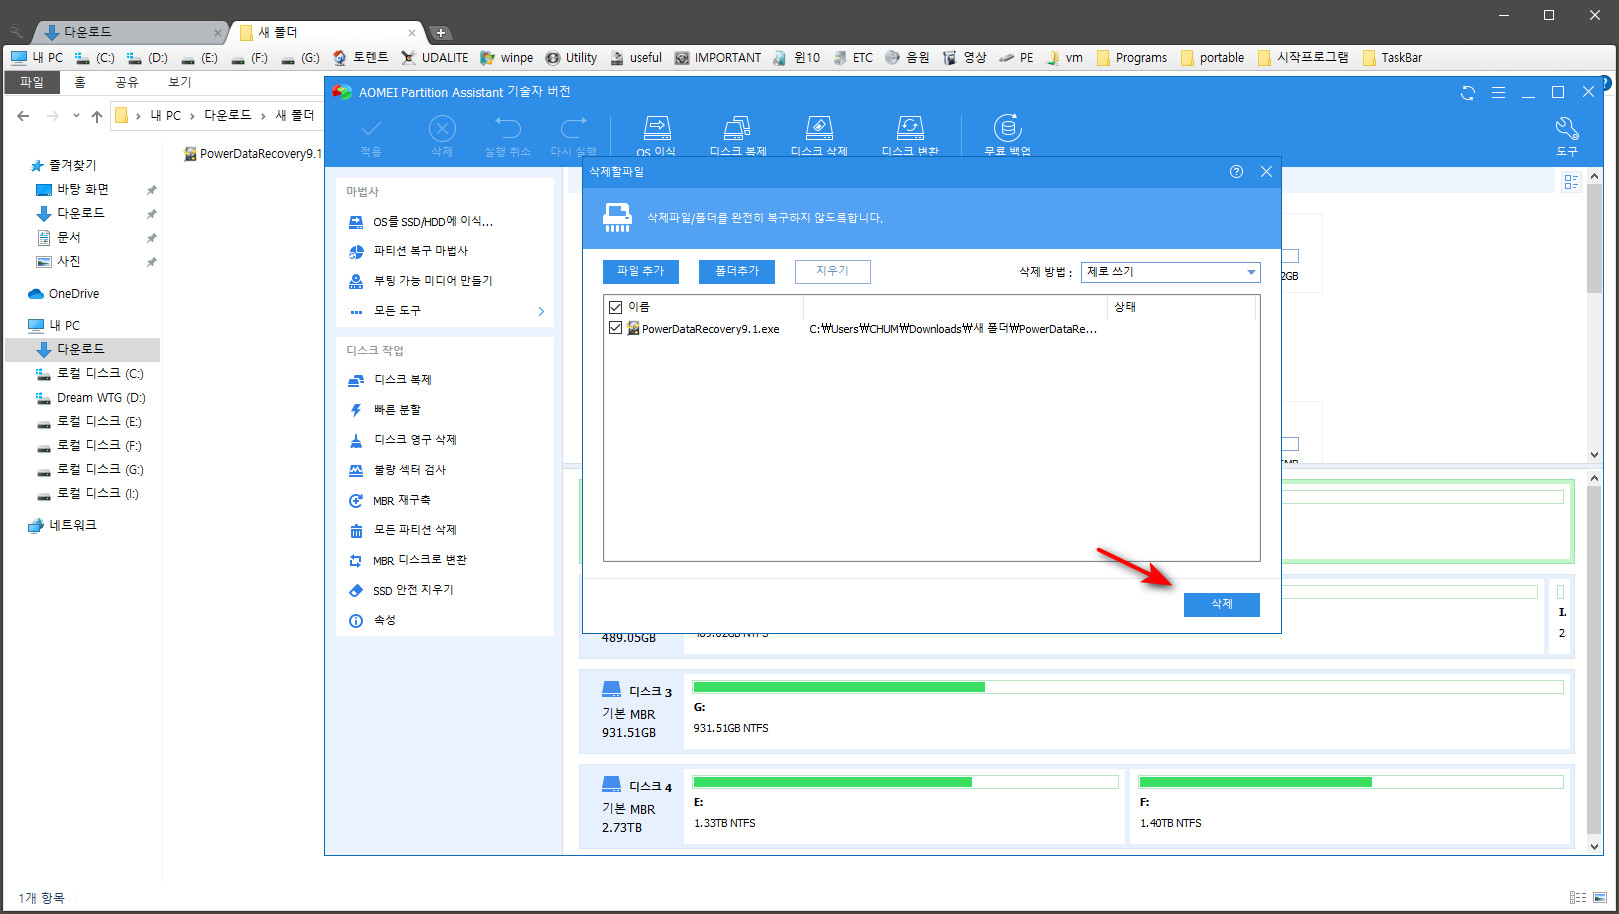
Task: Click the disk convert toolbar icon
Action: (910, 128)
